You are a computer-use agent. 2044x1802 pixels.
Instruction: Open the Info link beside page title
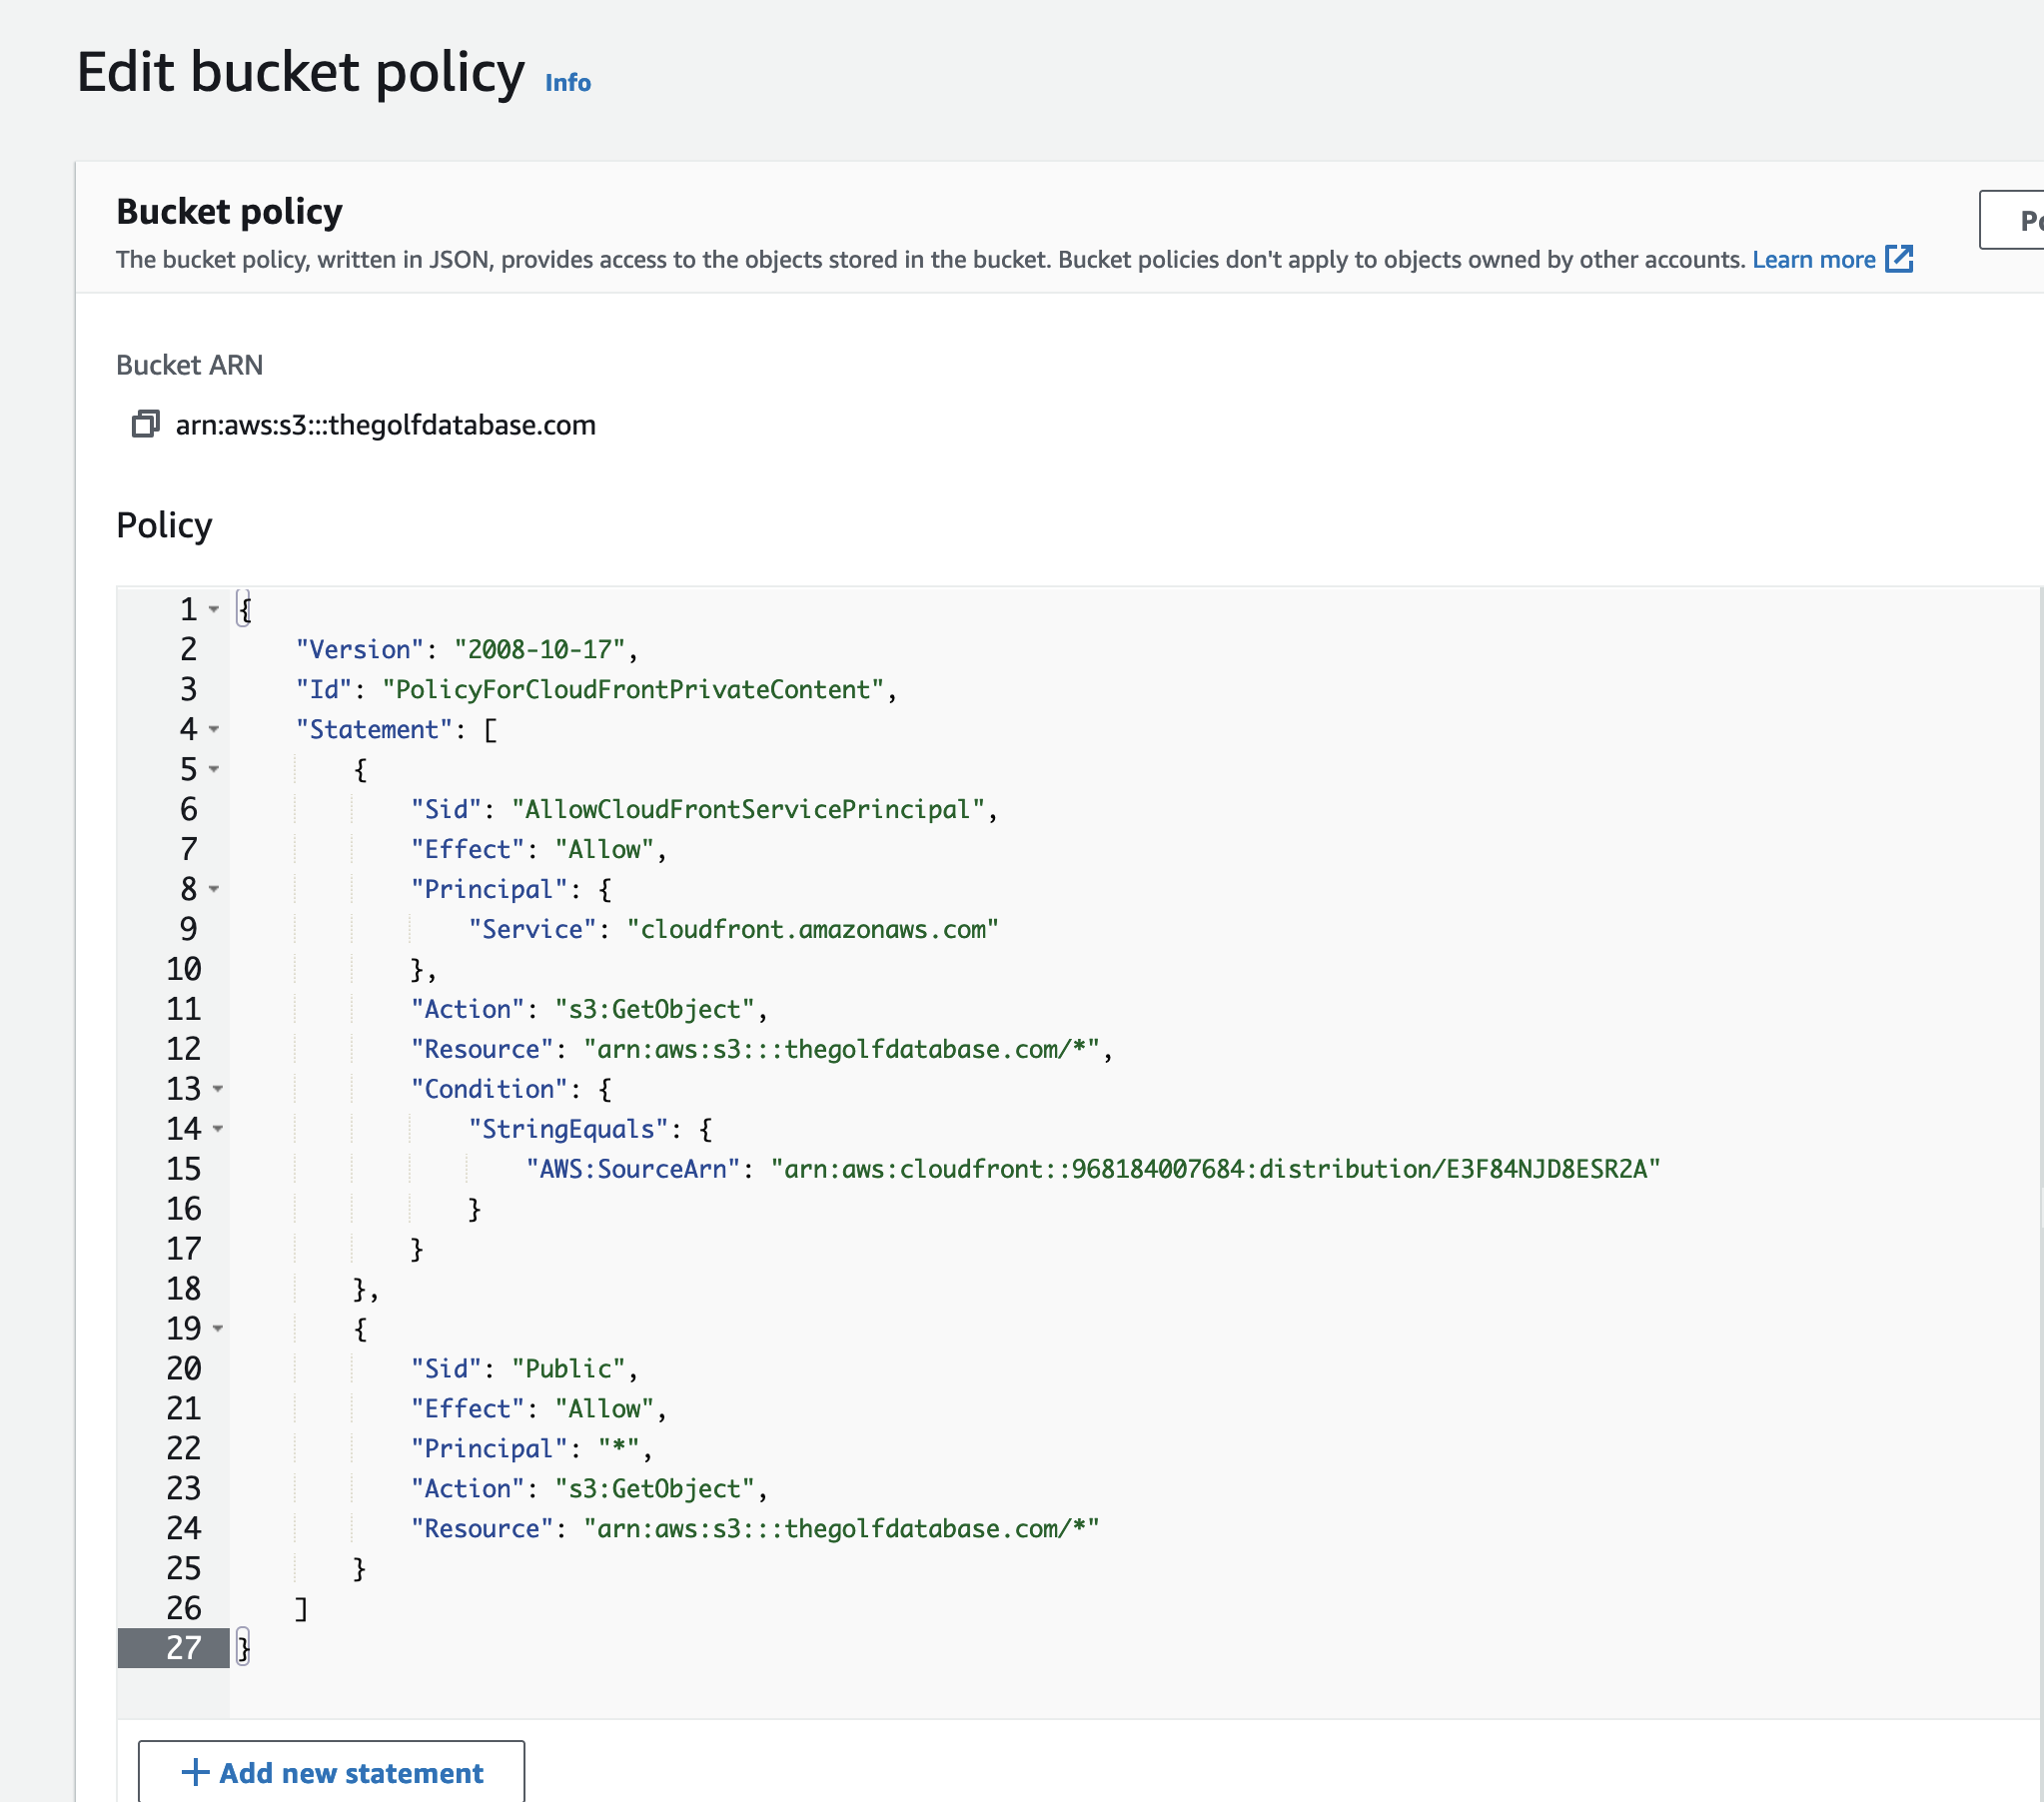click(x=567, y=82)
